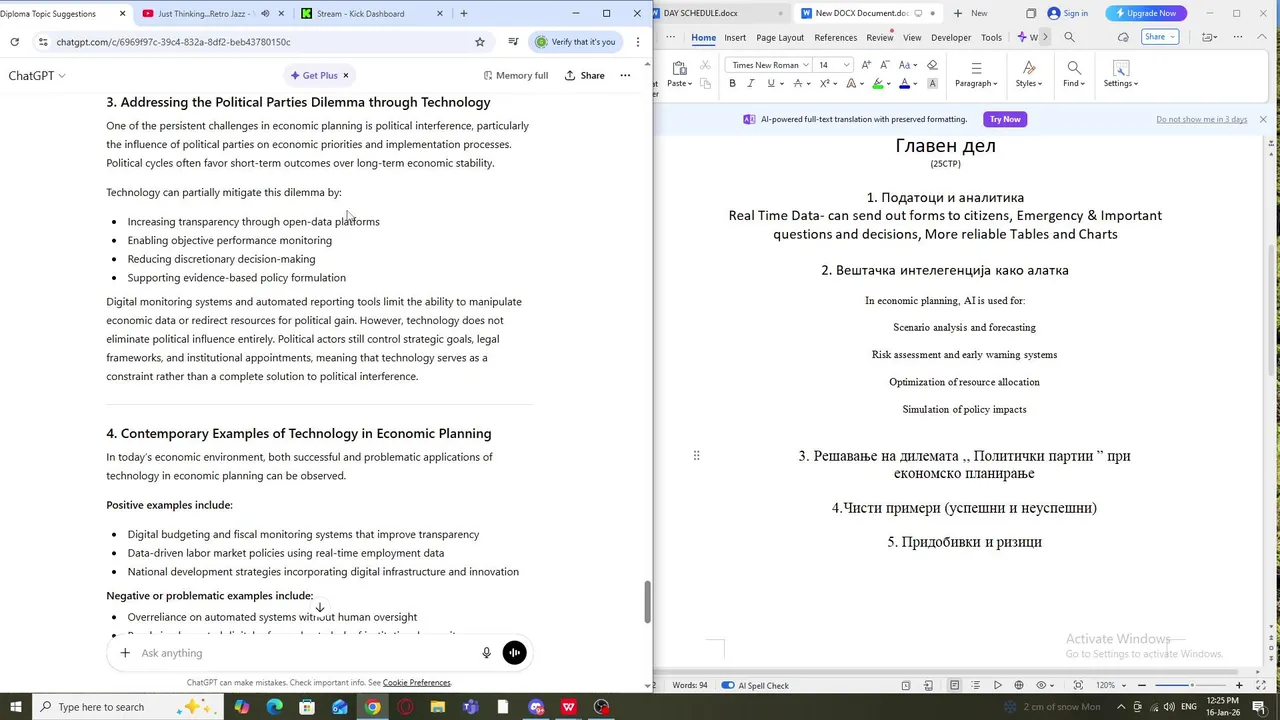The image size is (1280, 720).
Task: Expand the Styles dropdown
Action: (1029, 83)
